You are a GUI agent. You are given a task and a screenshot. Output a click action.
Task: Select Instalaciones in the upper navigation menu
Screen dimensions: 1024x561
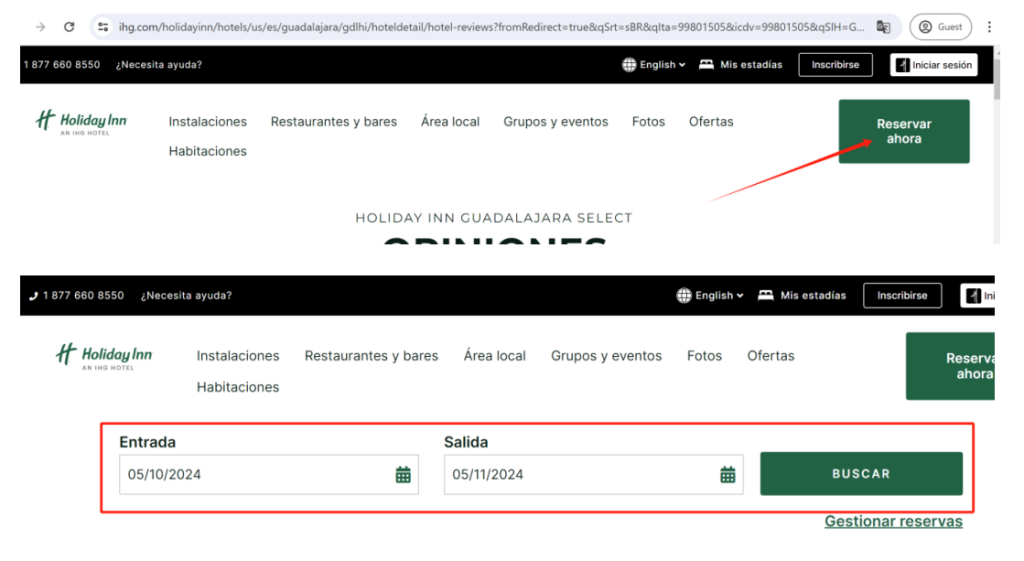tap(207, 122)
